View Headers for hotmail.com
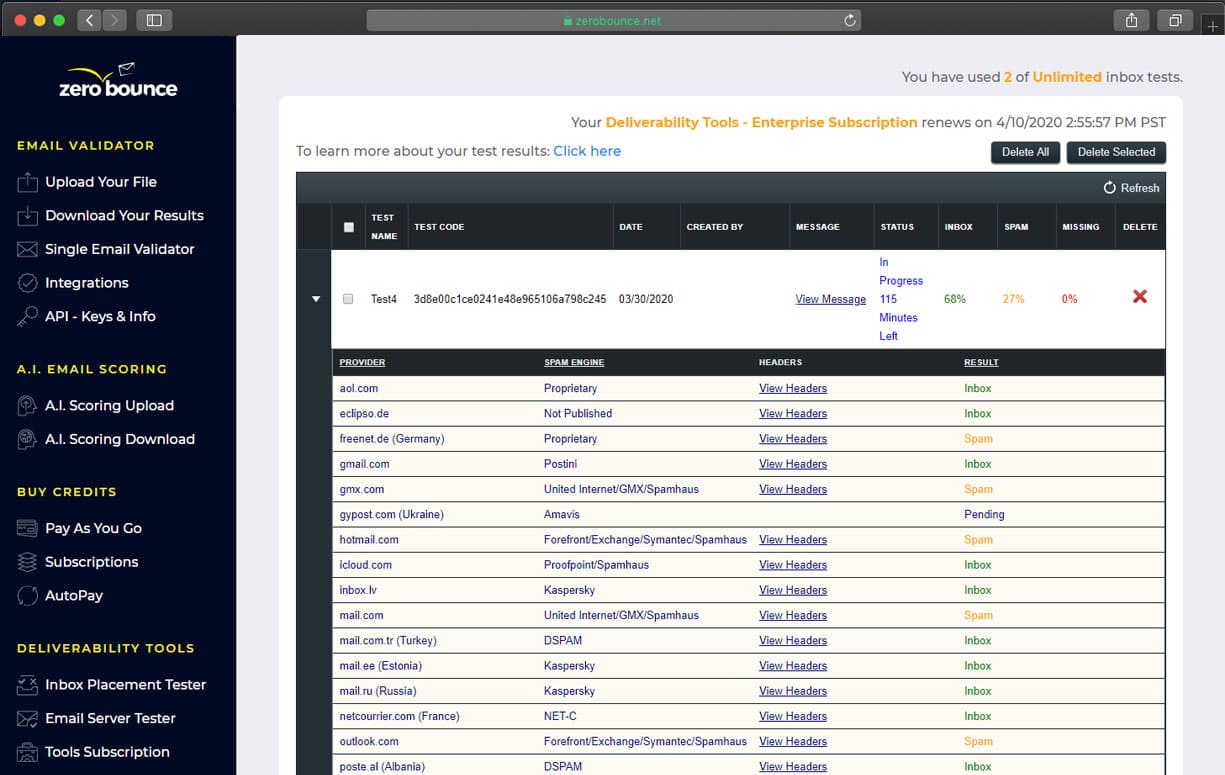The width and height of the screenshot is (1225, 775). pyautogui.click(x=793, y=540)
